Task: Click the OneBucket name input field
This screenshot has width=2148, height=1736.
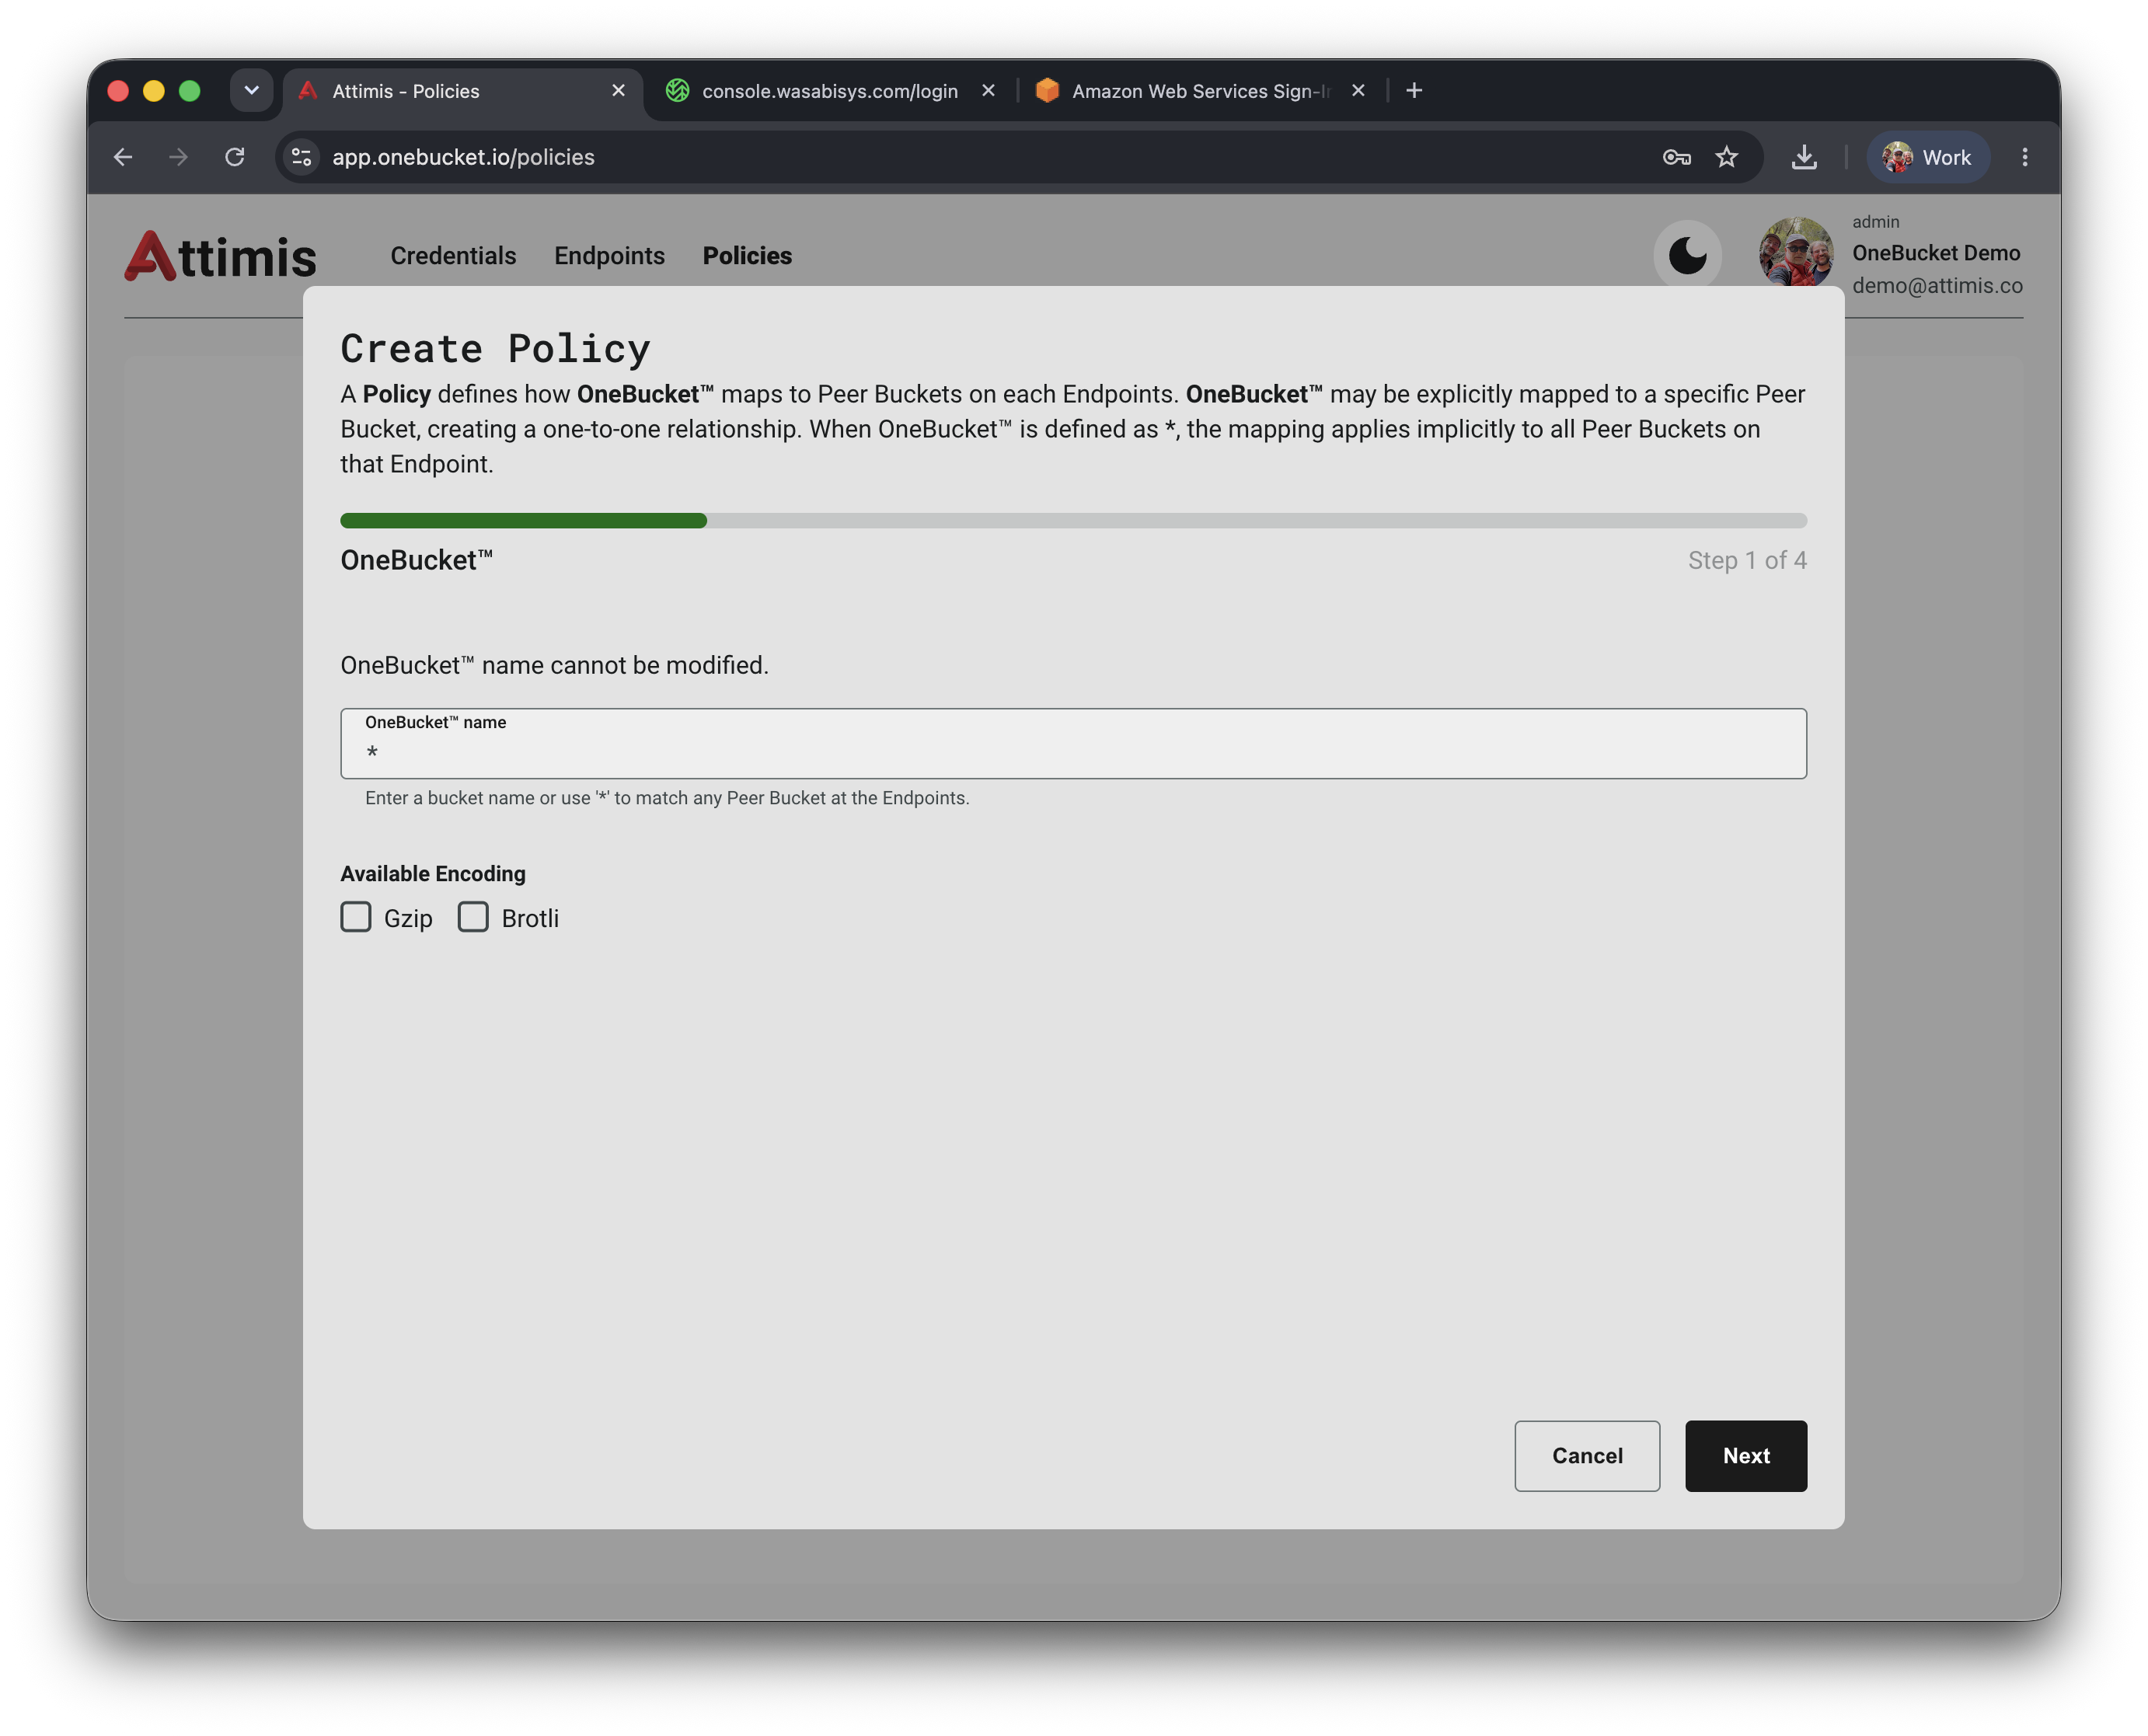Action: point(1073,744)
